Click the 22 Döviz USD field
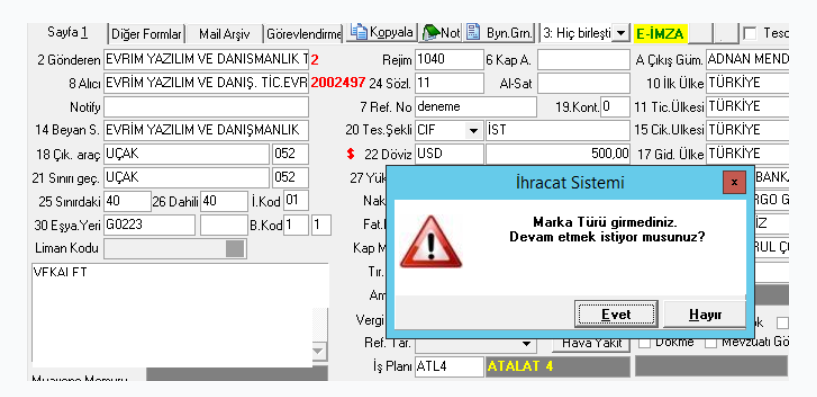The width and height of the screenshot is (817, 397). 449,154
